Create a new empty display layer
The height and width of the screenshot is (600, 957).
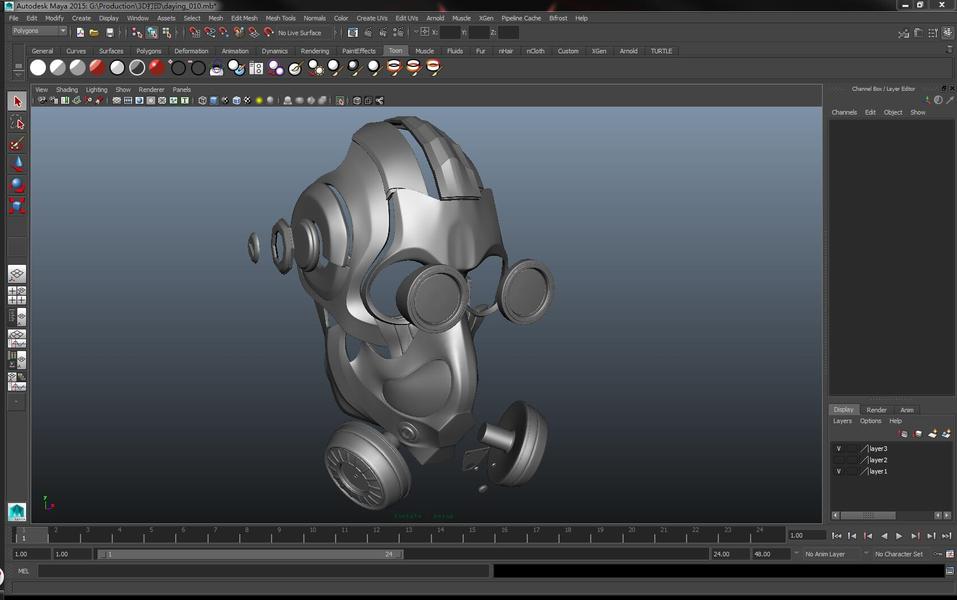click(932, 434)
